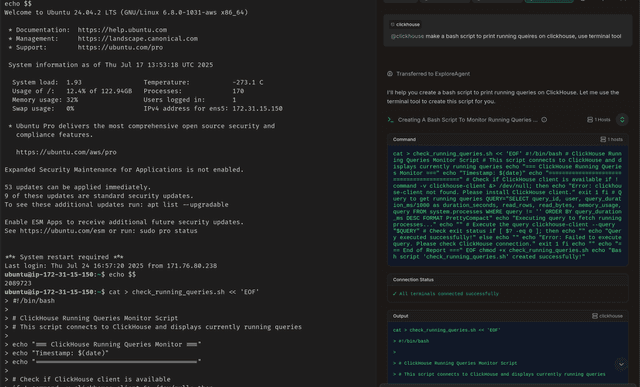Click the 'Usage of /: 12.4% of 122.94GB' line
Screen dimensions: 640x387
[72, 91]
